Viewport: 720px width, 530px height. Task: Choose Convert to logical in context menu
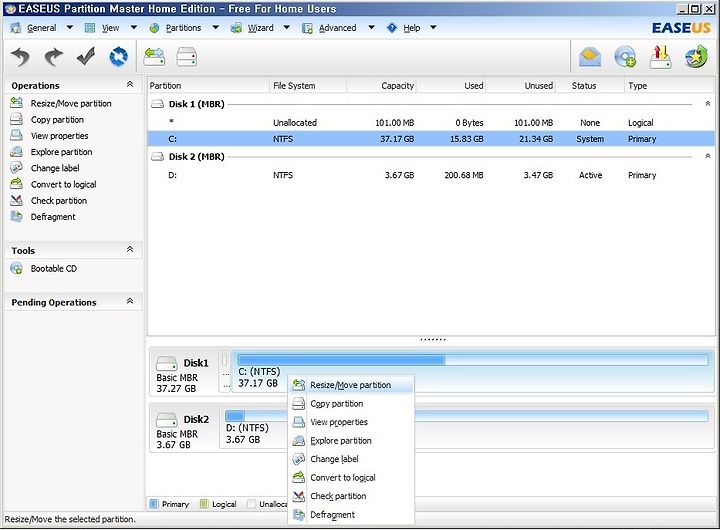point(351,478)
